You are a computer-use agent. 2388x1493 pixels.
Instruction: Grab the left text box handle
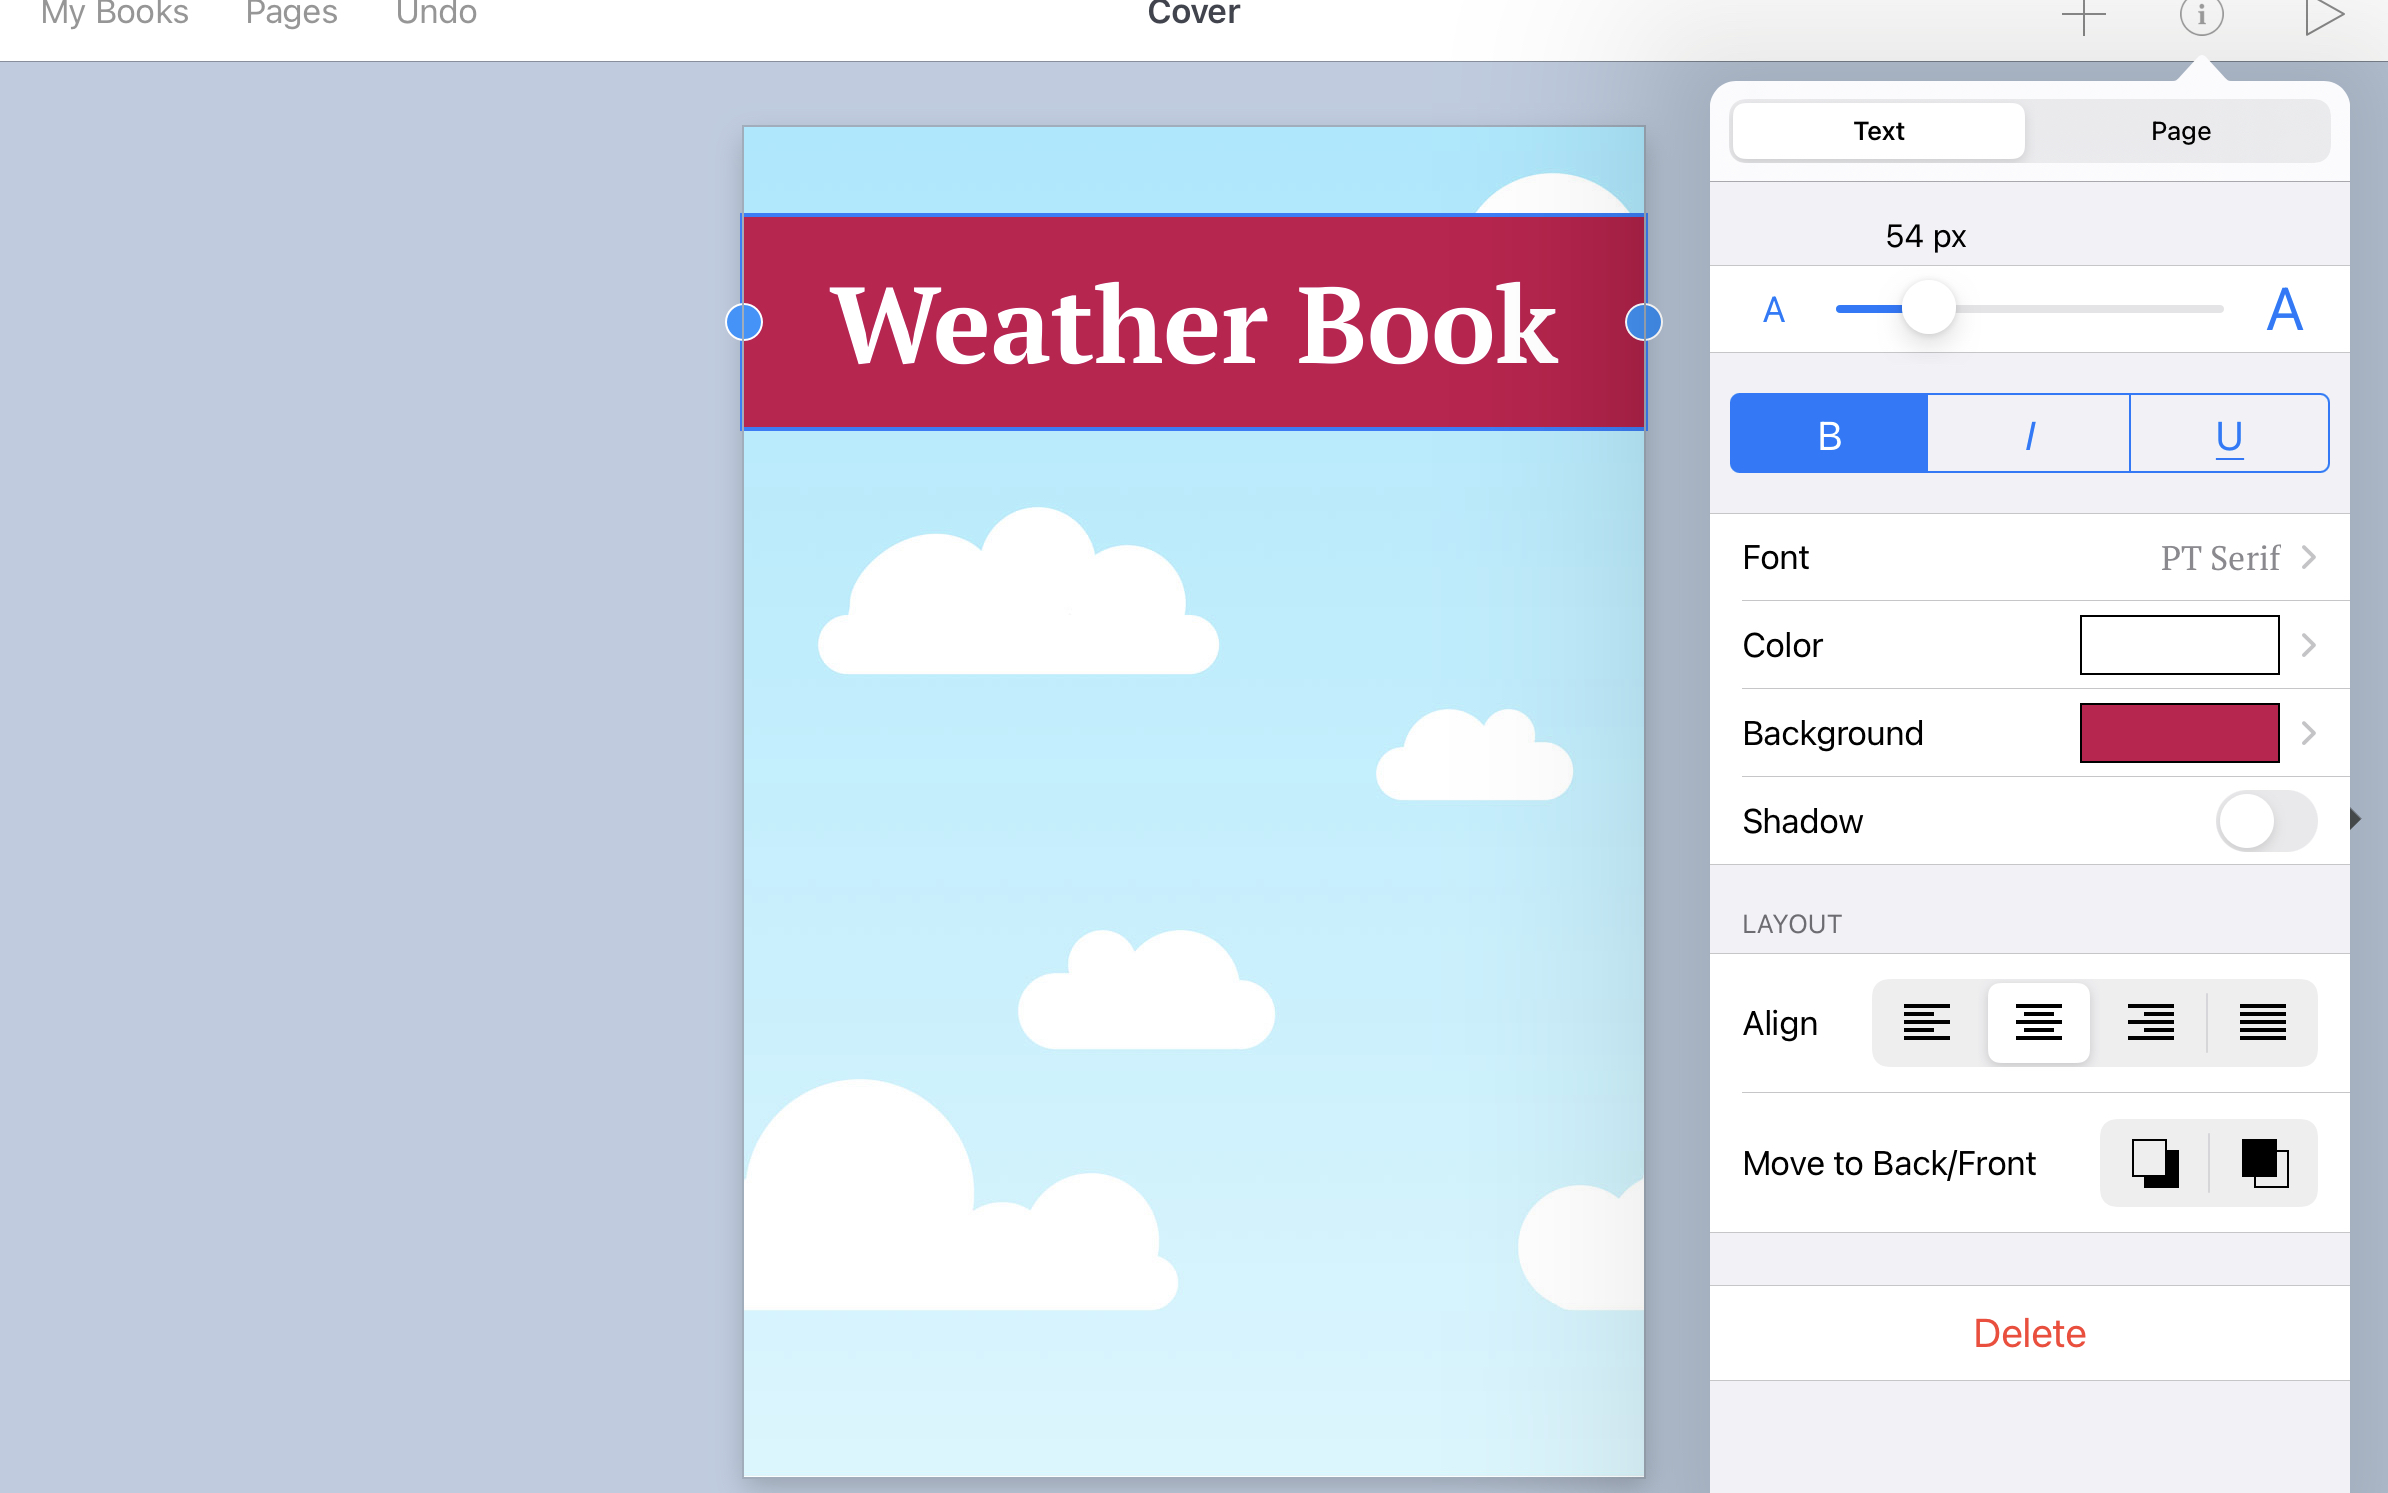(x=744, y=322)
